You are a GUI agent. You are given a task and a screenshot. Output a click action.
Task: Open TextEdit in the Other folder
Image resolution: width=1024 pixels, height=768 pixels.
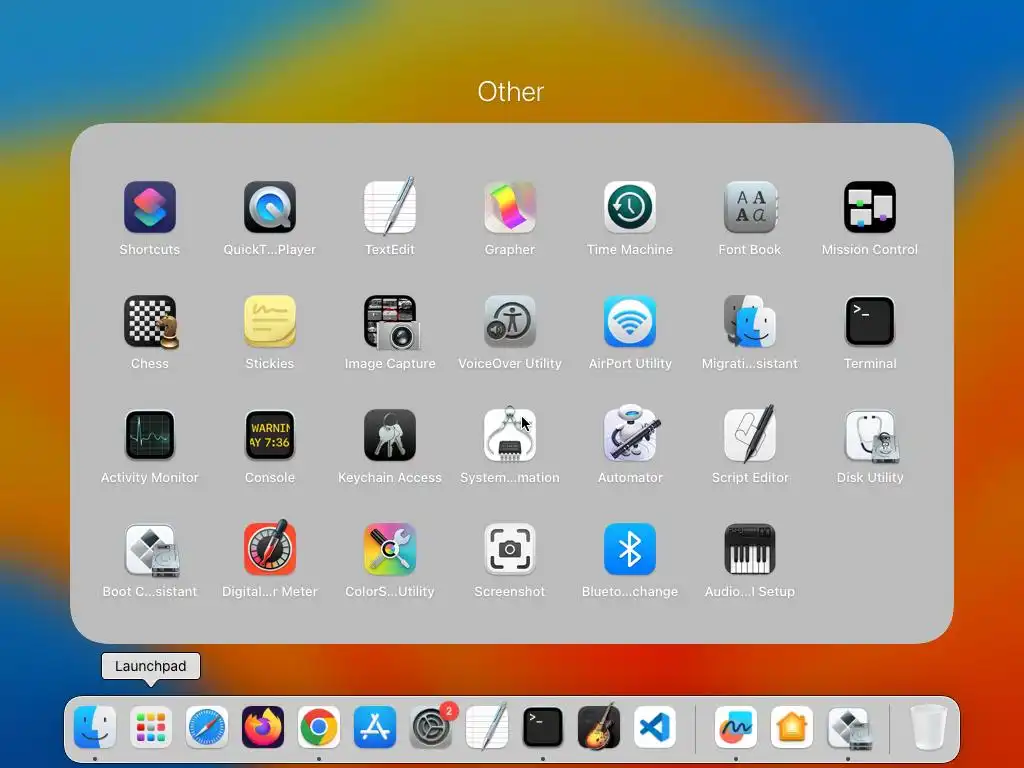(x=390, y=207)
